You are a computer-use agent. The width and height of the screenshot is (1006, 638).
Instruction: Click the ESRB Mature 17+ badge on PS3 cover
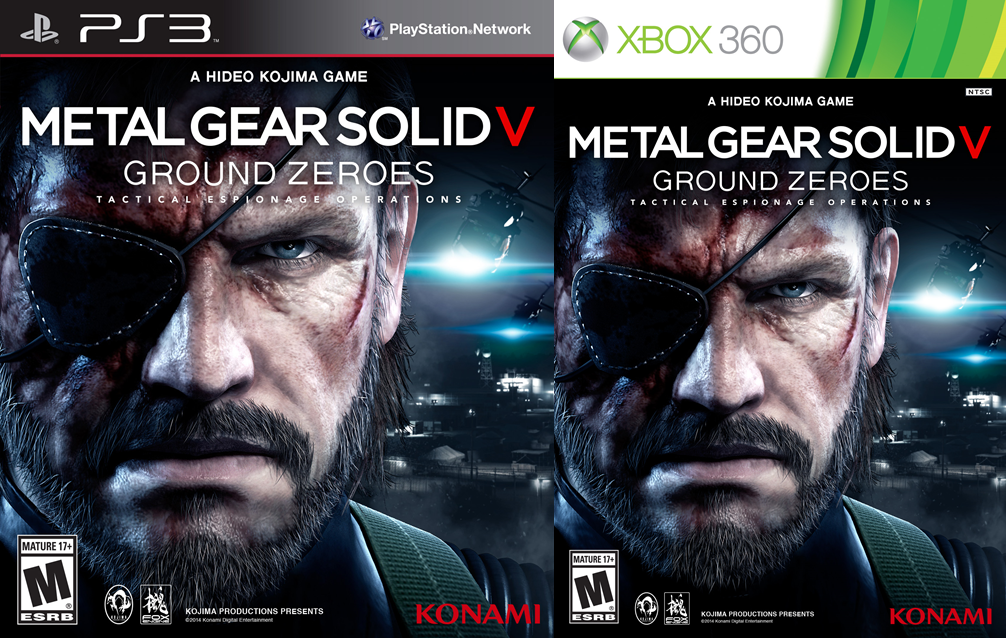pos(47,580)
